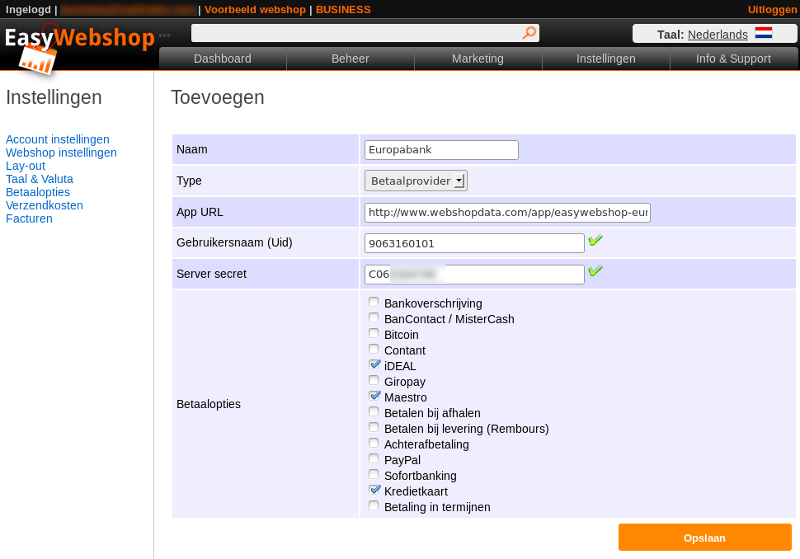The width and height of the screenshot is (800, 559).
Task: Click the green checkmark beside Server secret
Action: click(595, 271)
